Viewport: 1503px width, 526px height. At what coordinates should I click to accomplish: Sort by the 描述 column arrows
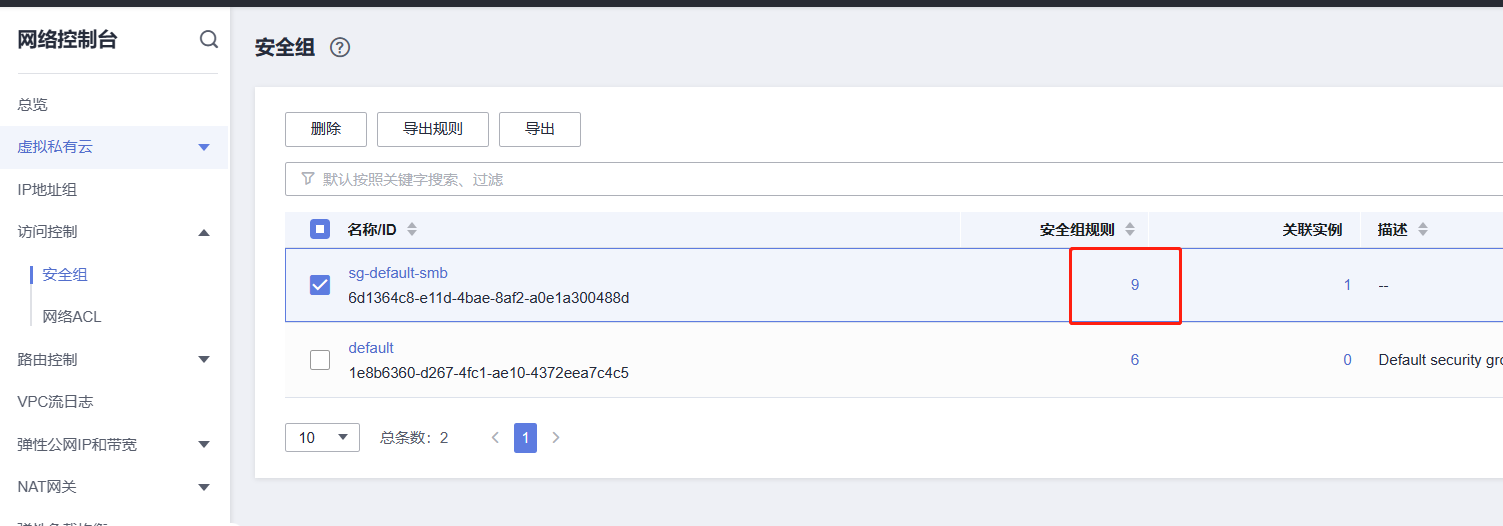[x=1422, y=229]
